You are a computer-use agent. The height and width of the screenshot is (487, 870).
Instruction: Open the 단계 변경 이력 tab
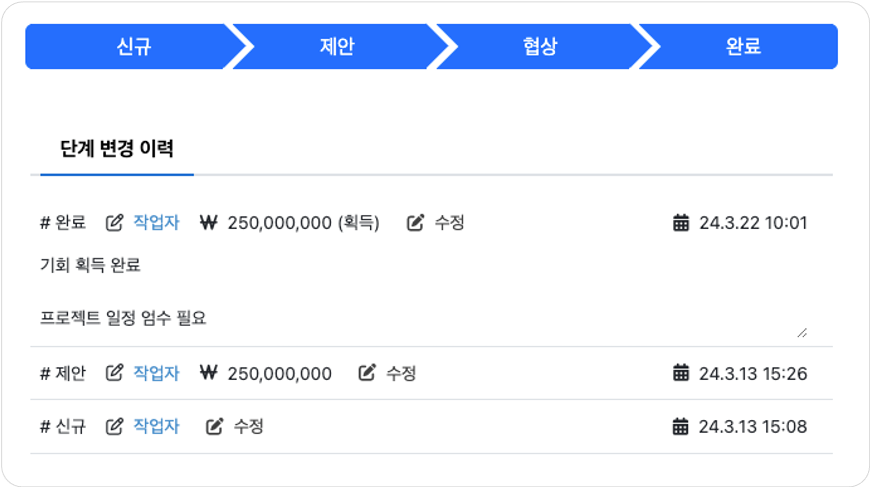click(x=117, y=149)
